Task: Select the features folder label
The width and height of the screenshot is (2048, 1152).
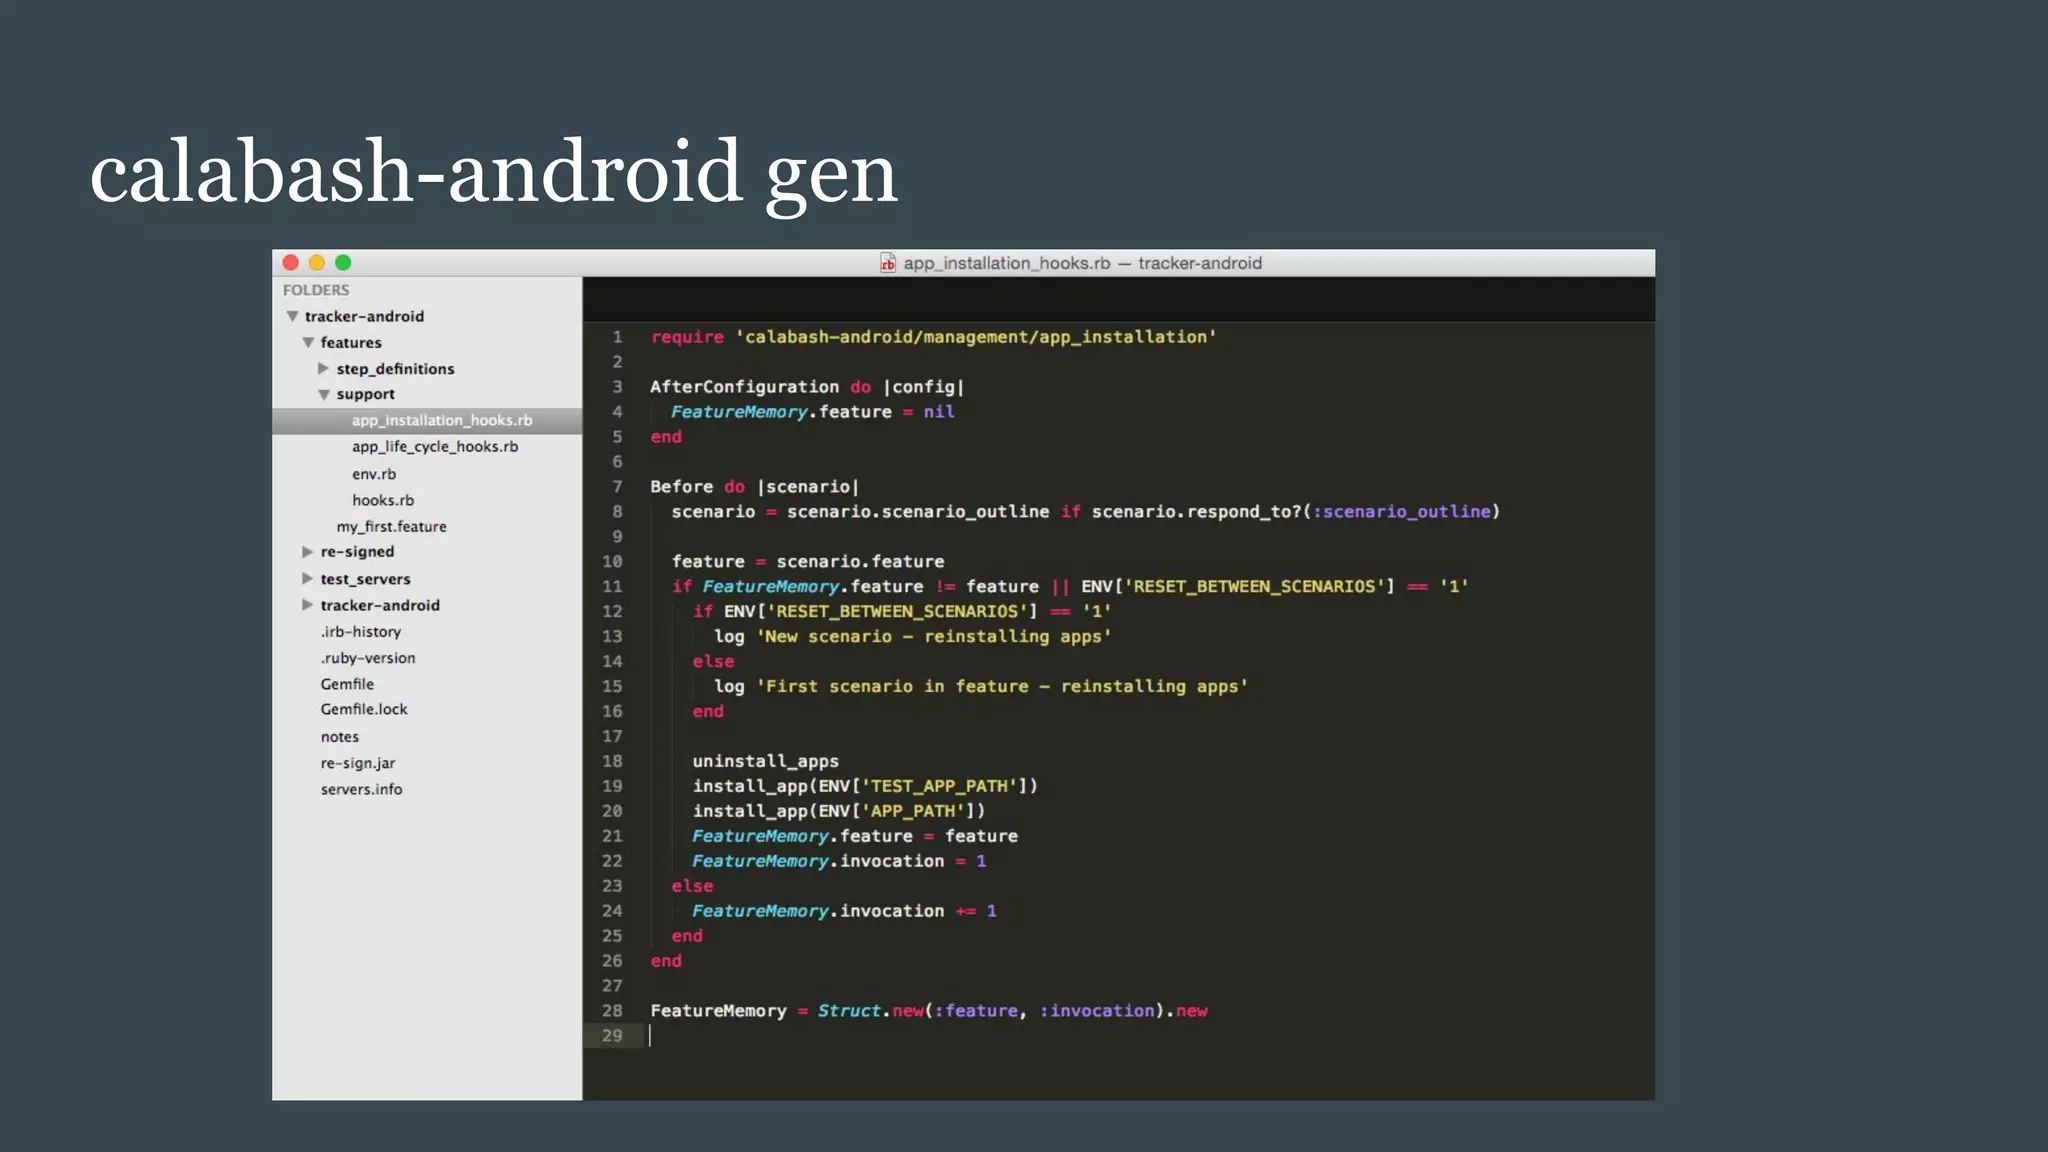Action: pyautogui.click(x=351, y=342)
